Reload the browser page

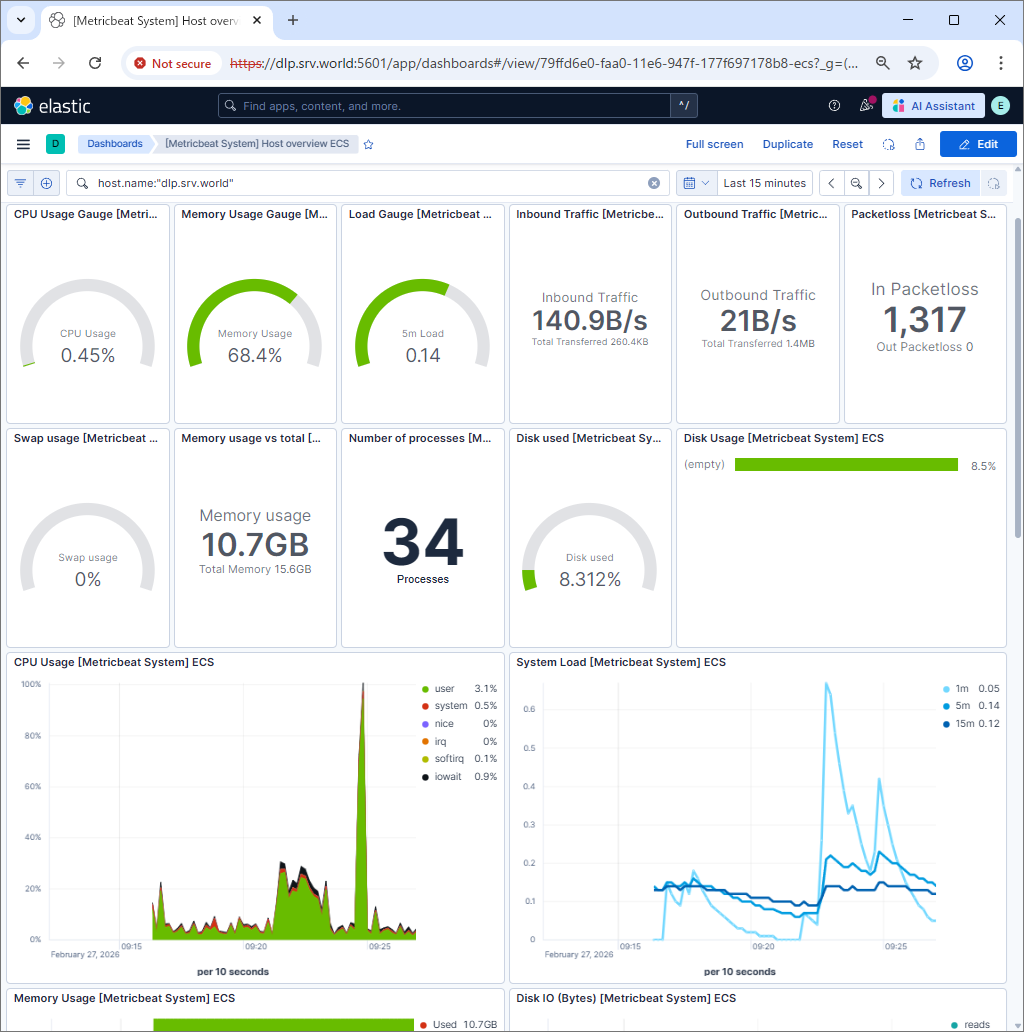pos(95,63)
